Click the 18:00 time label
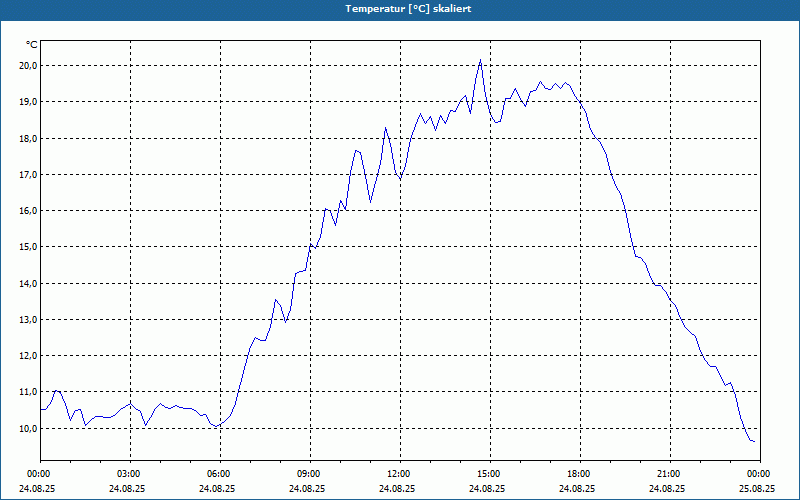This screenshot has height=500, width=800. click(x=578, y=474)
